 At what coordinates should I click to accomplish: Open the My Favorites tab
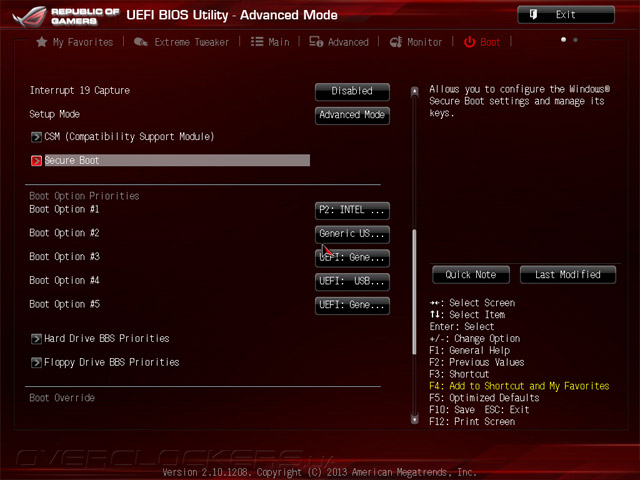pyautogui.click(x=75, y=42)
